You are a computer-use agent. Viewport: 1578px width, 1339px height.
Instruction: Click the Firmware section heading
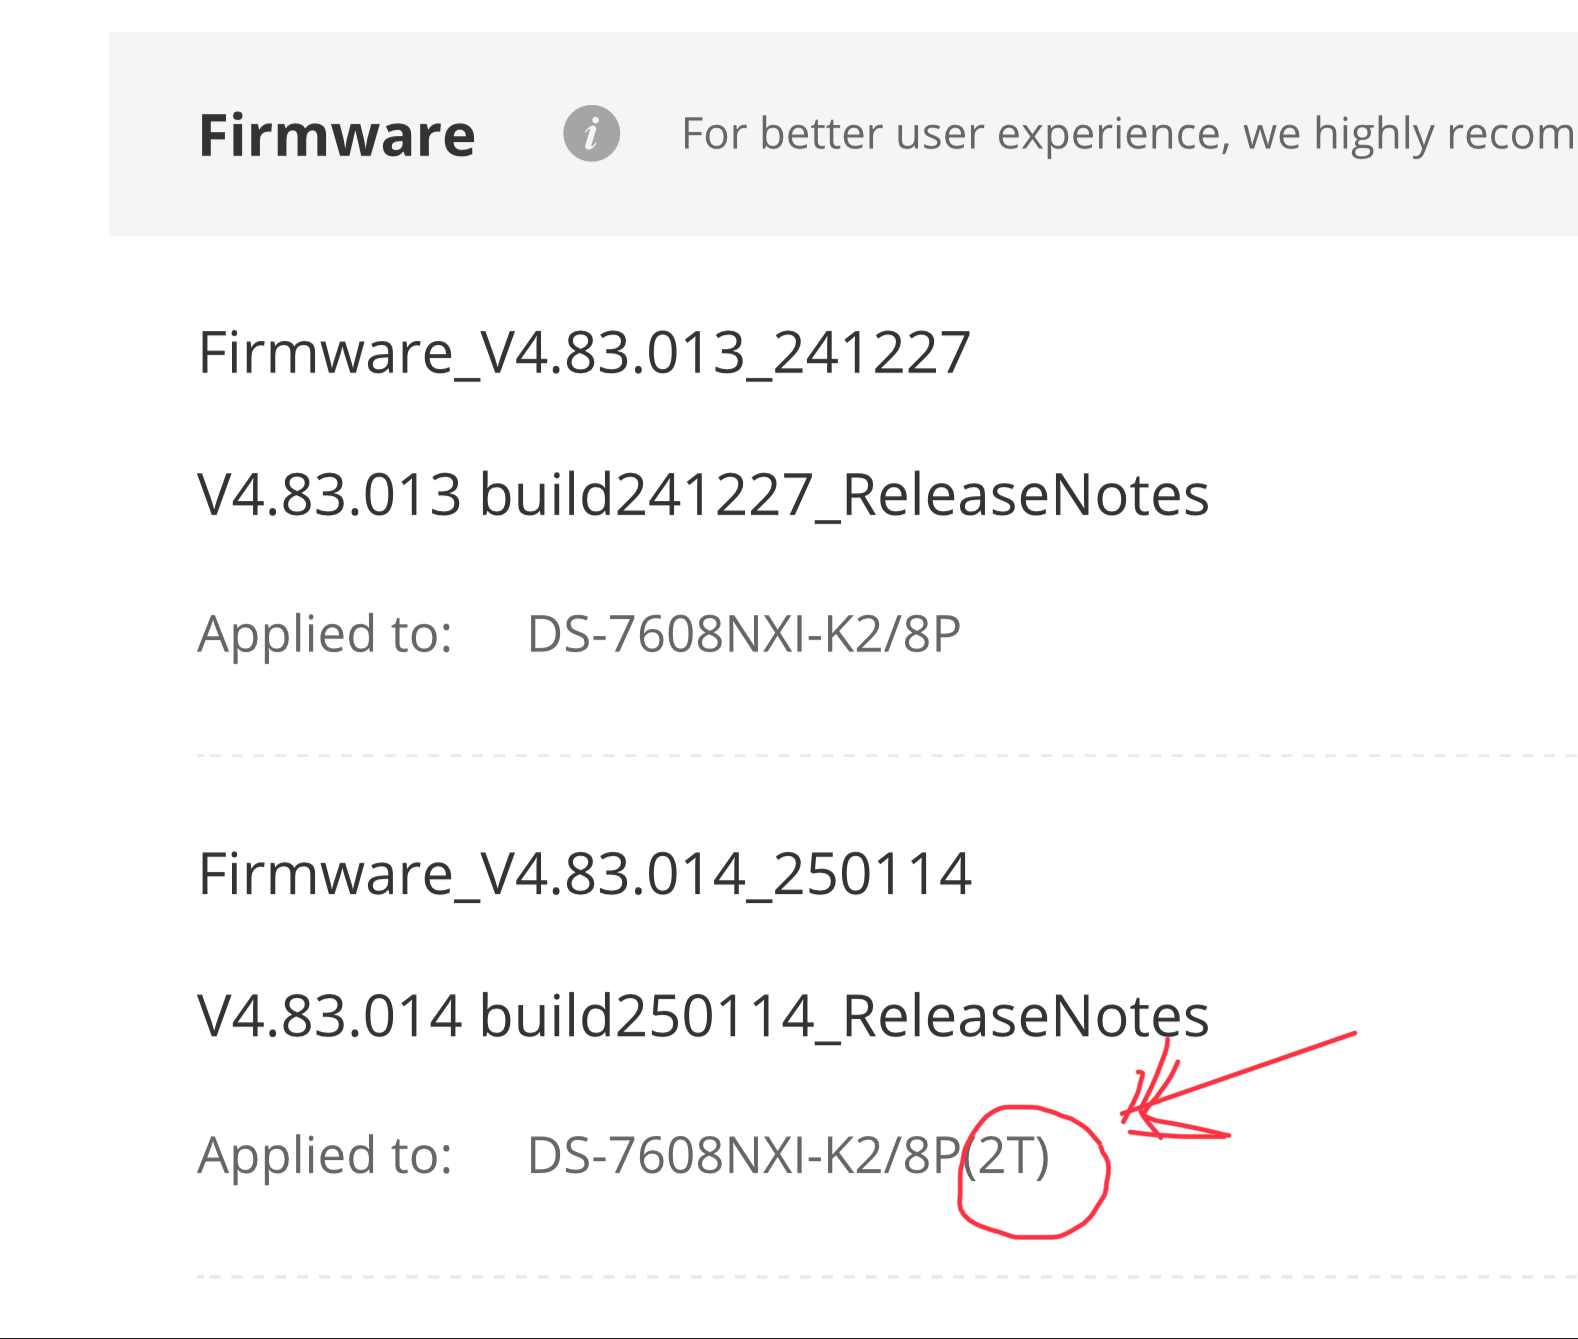[337, 135]
